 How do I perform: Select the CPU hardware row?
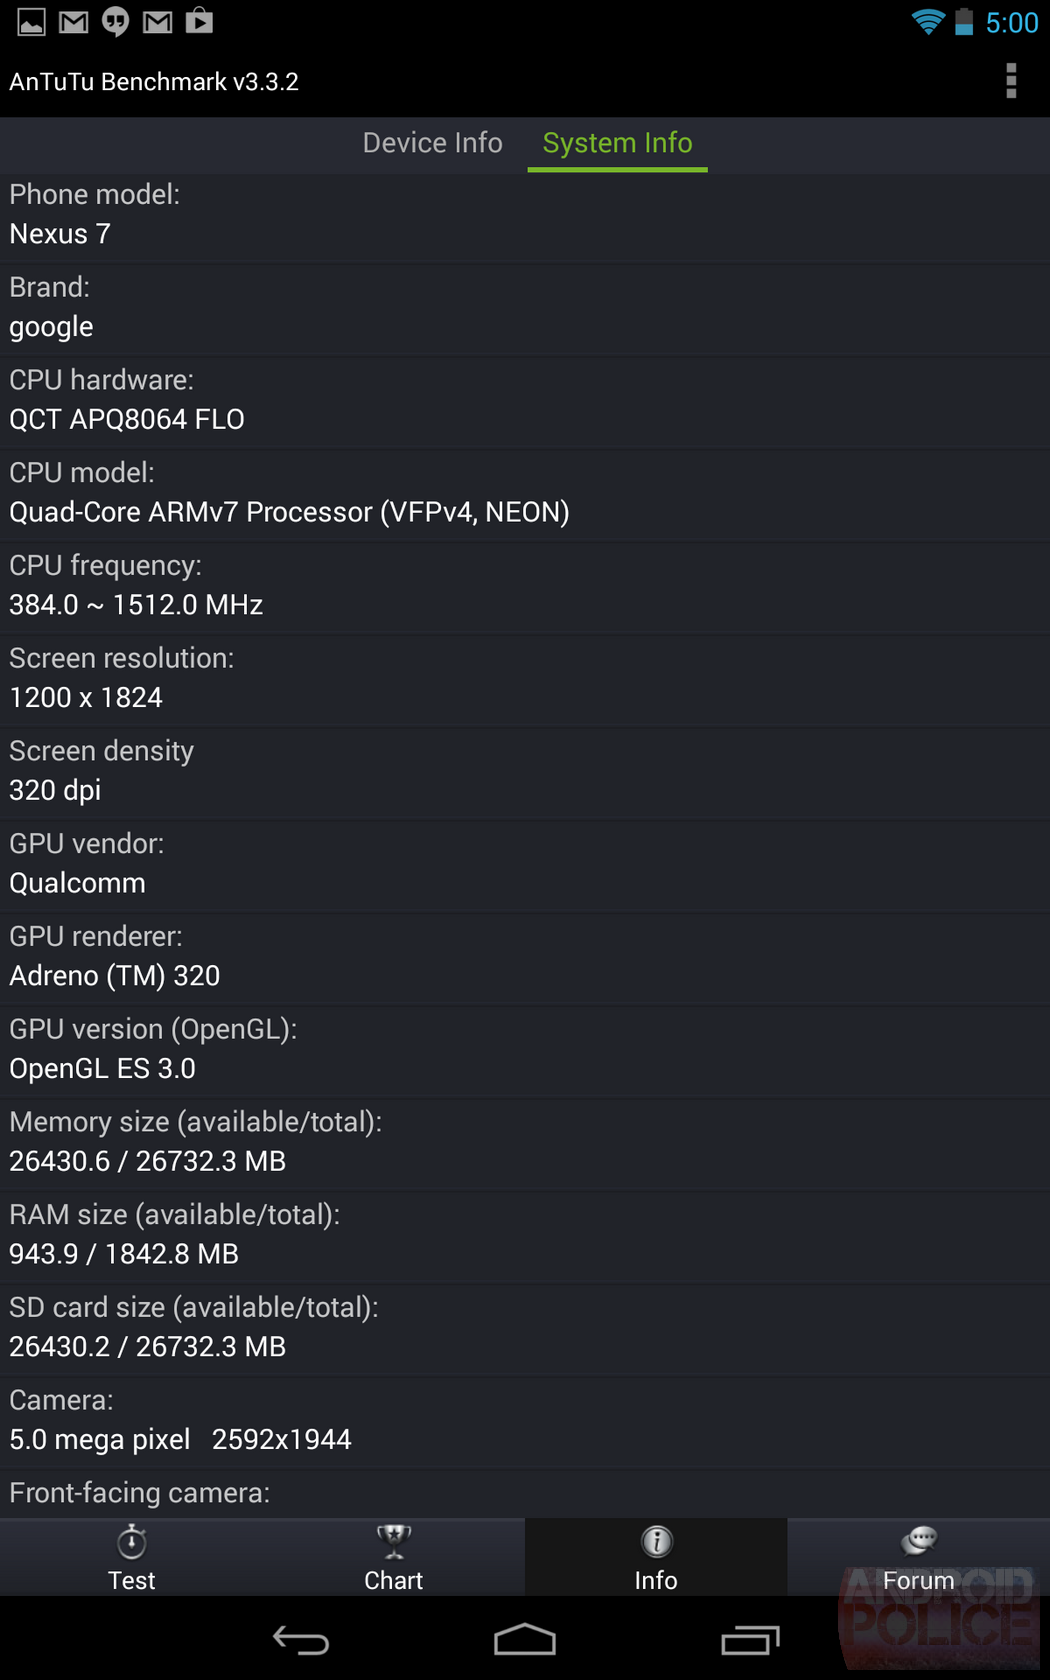525,401
